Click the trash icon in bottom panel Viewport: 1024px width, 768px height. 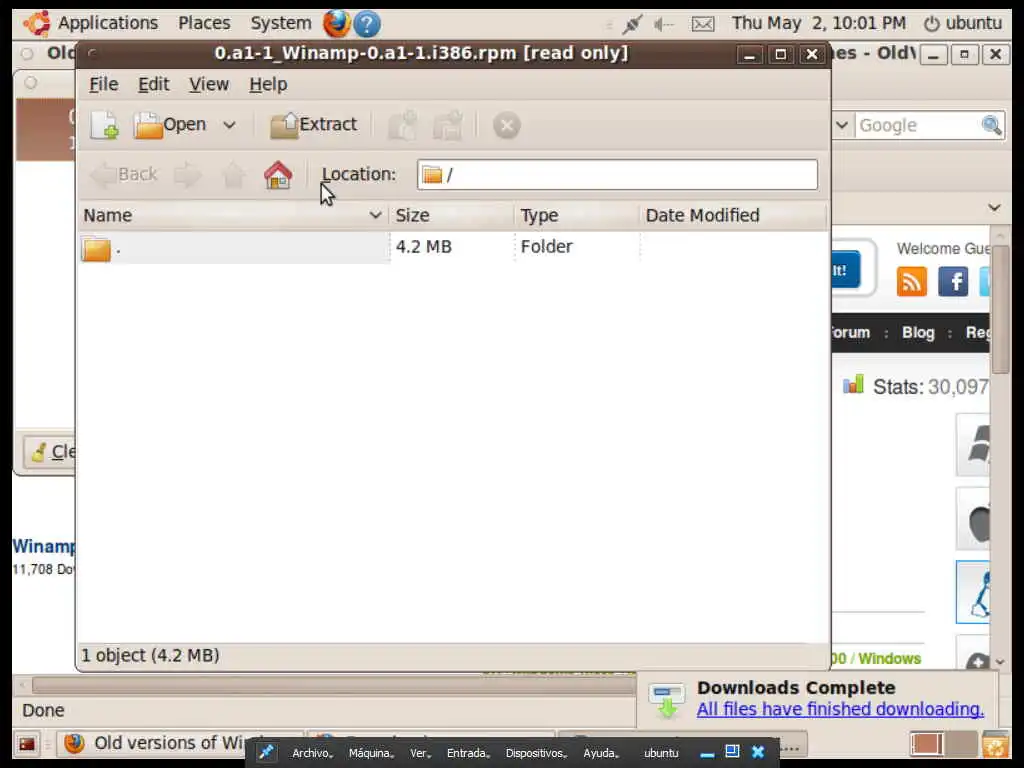(995, 744)
